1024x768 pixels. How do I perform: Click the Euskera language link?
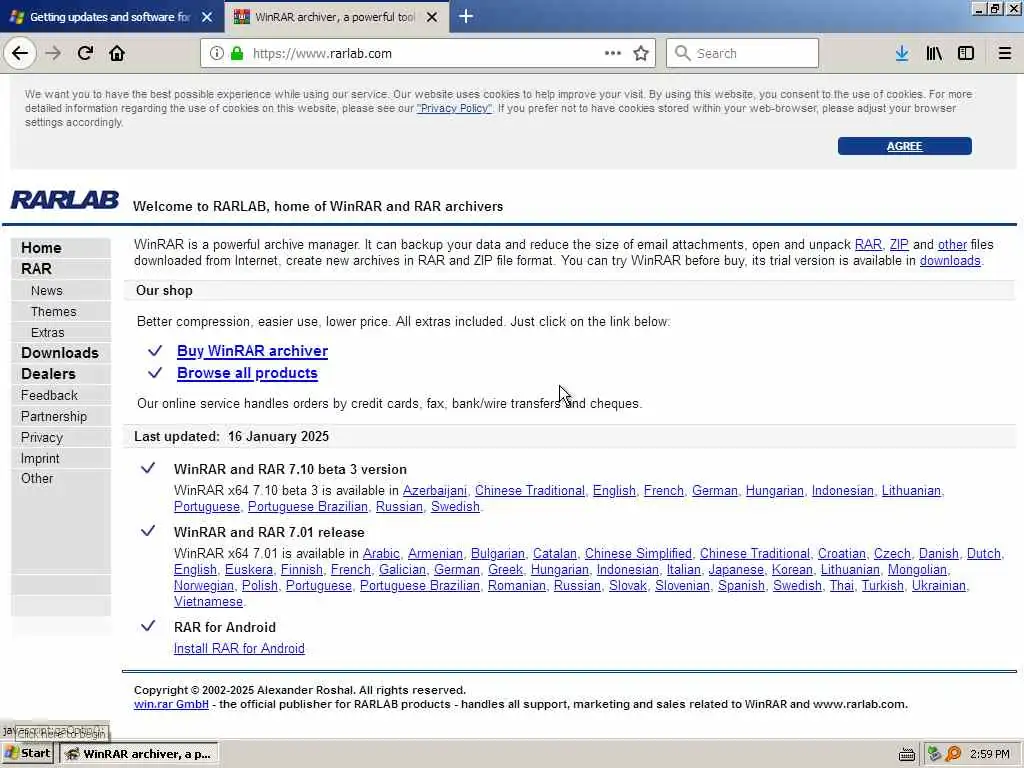click(x=249, y=569)
